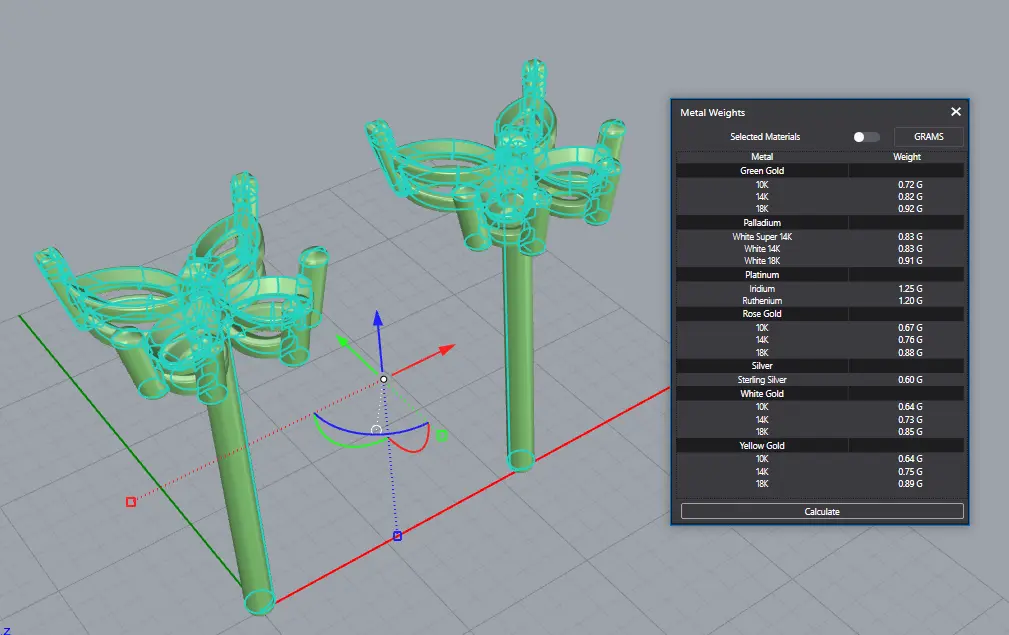Select the Yellow Gold group row
The height and width of the screenshot is (635, 1009).
click(x=762, y=446)
